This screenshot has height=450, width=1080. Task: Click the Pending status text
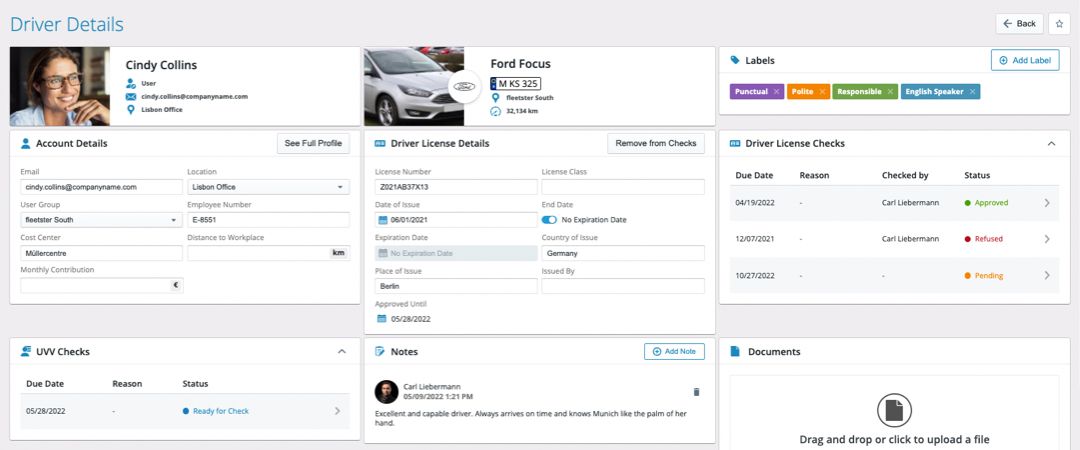click(988, 276)
